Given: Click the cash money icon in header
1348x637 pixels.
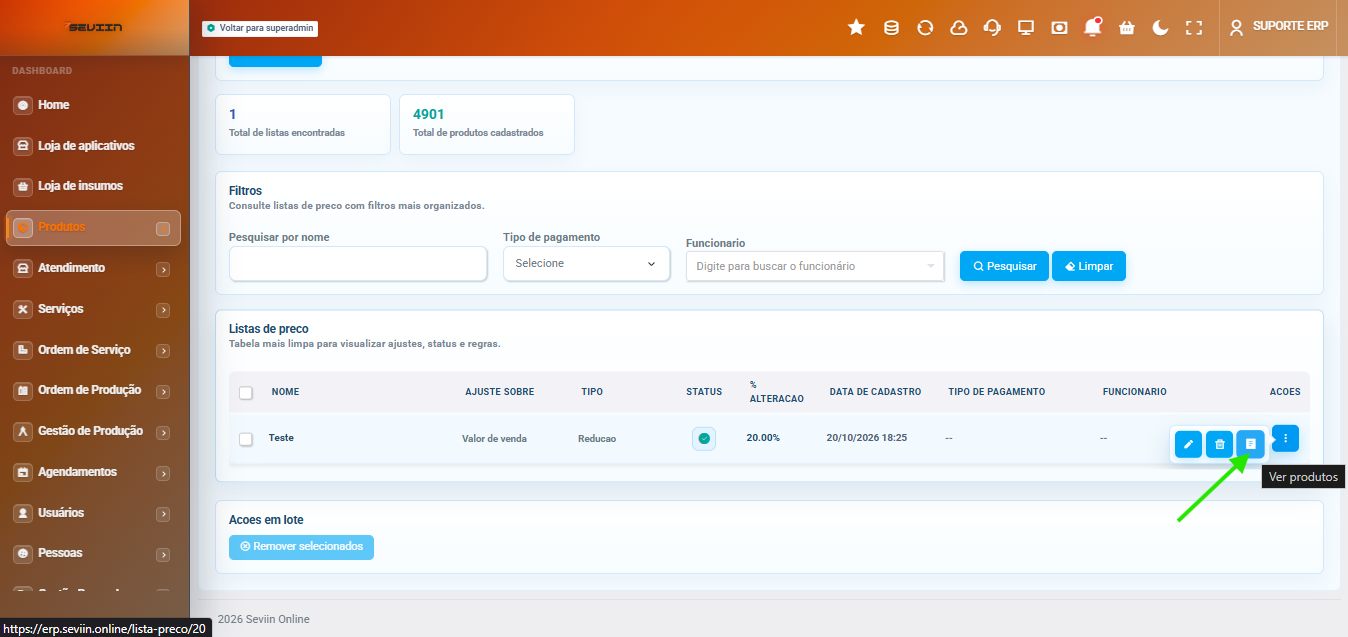Looking at the screenshot, I should point(1059,28).
